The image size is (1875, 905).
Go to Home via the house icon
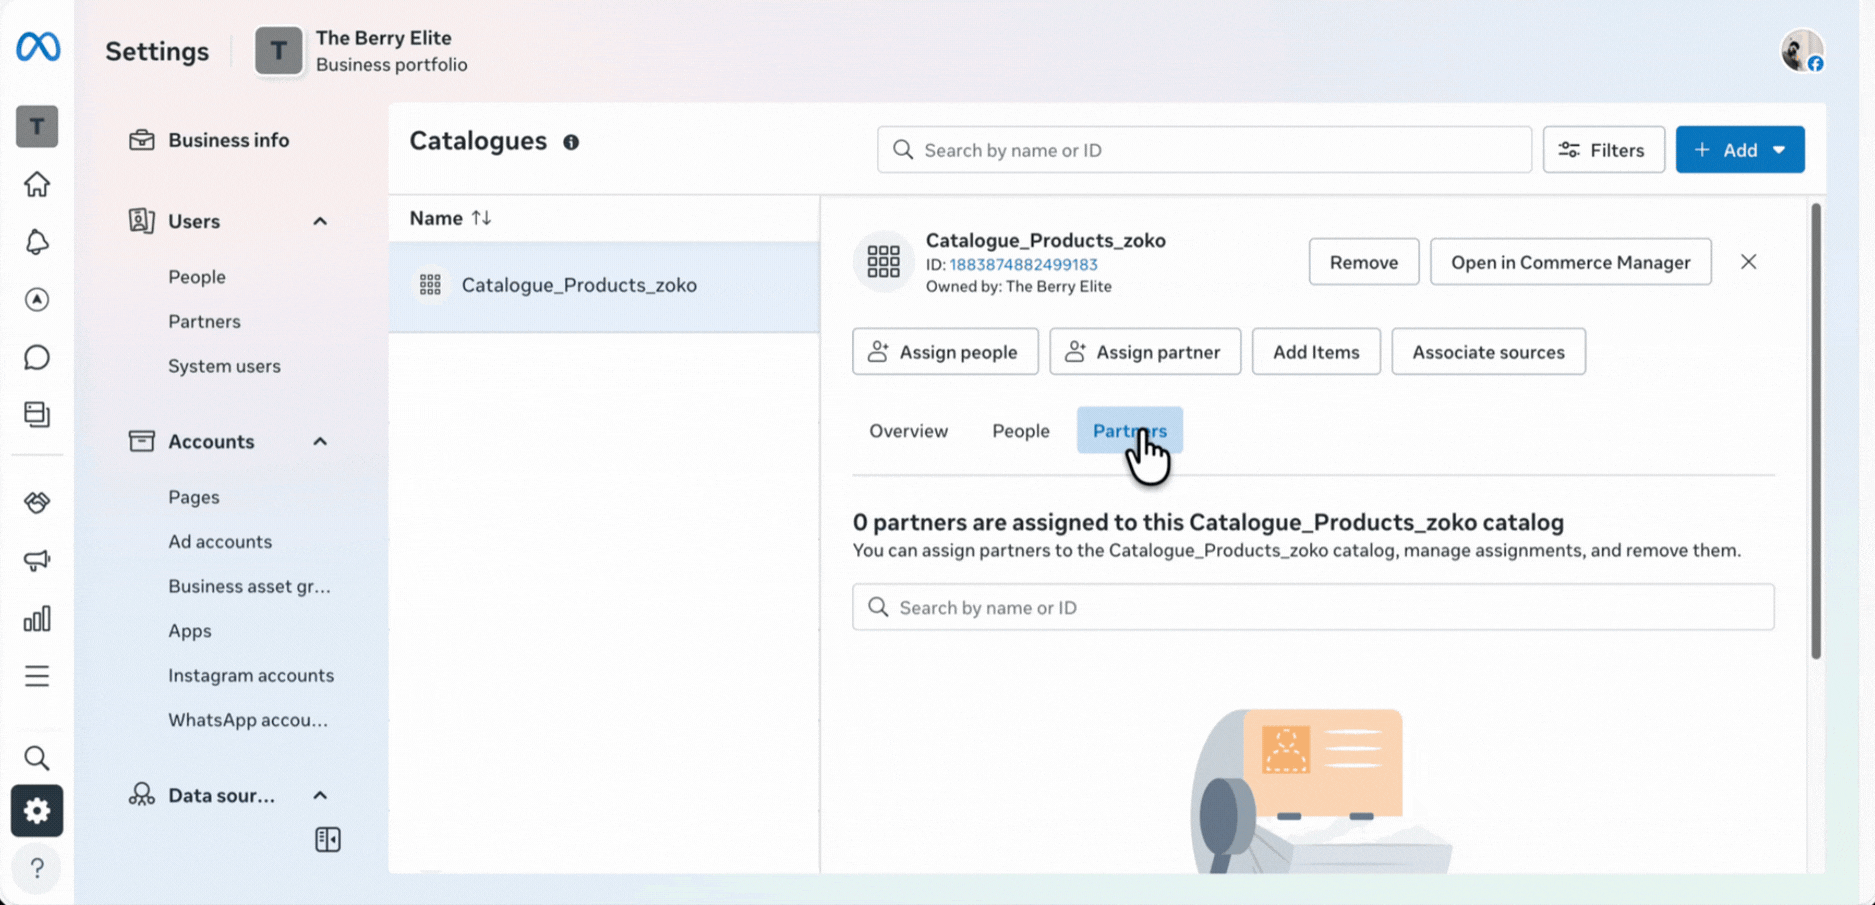37,184
